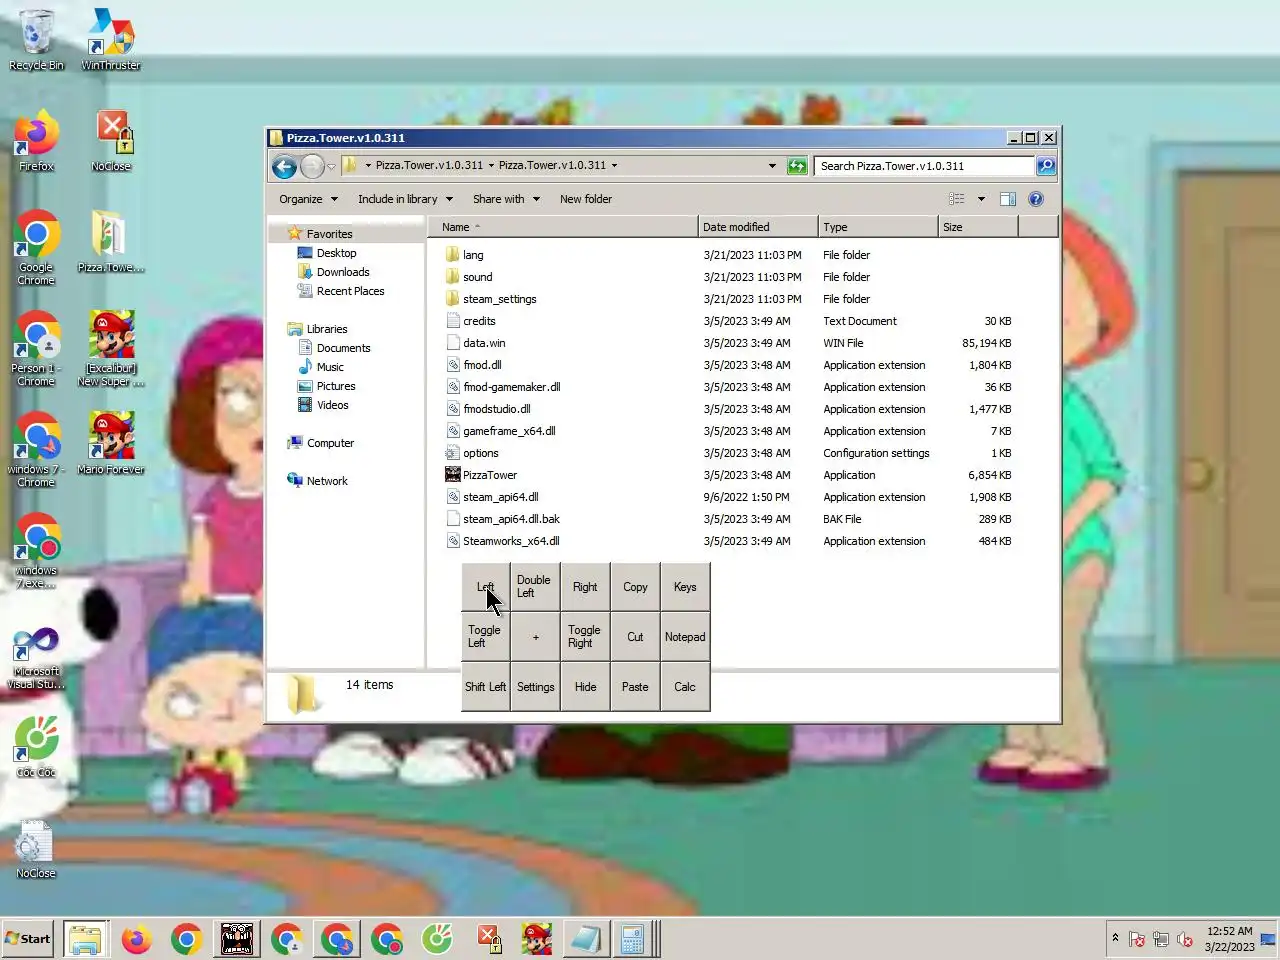Open Person 1 - Chrome desktop shortcut
The height and width of the screenshot is (960, 1280).
[x=36, y=348]
